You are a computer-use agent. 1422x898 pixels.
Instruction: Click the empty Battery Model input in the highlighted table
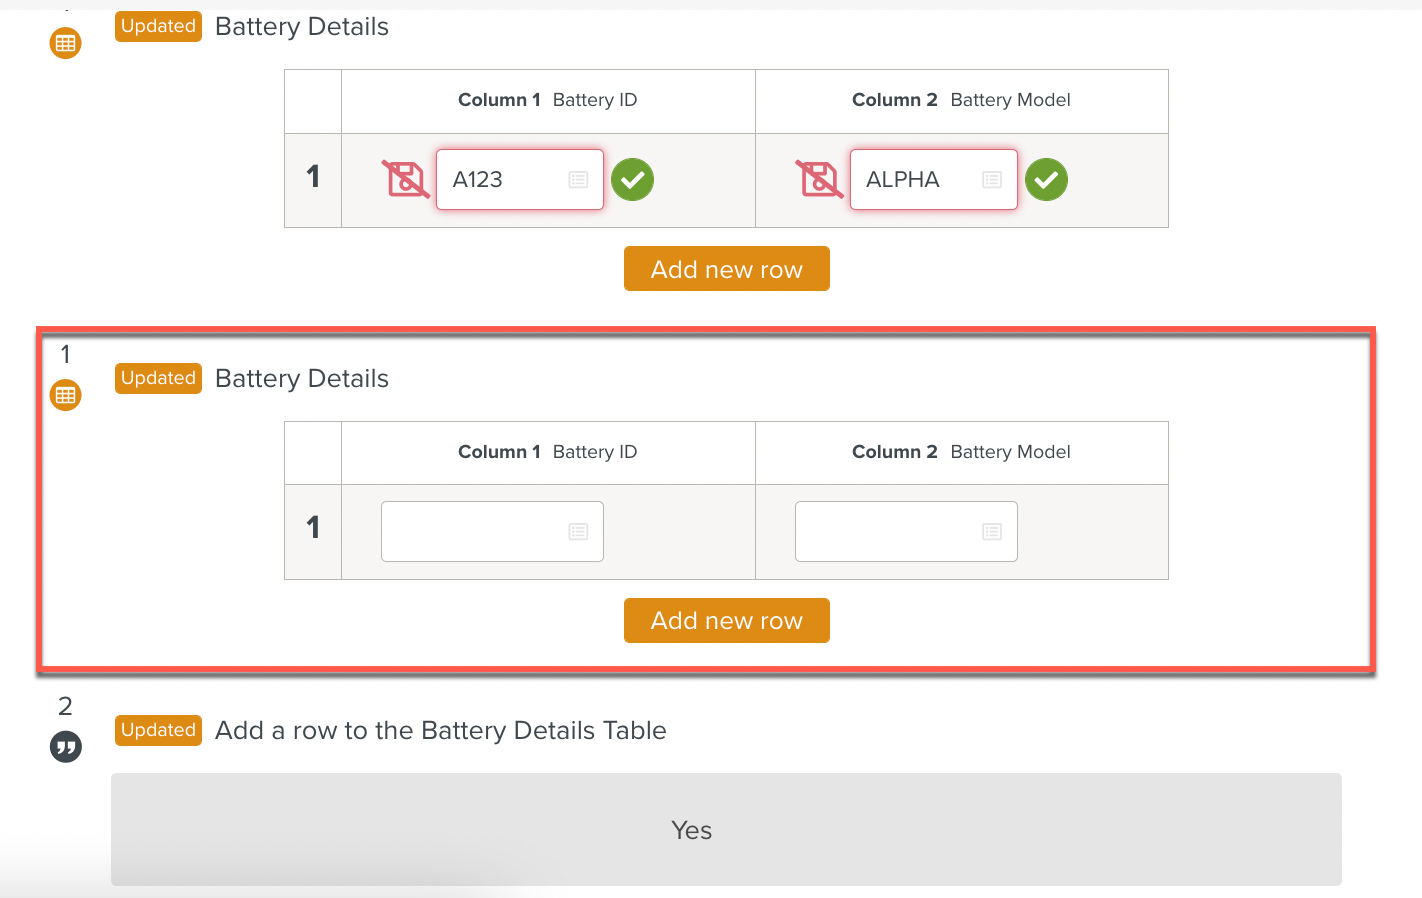[885, 532]
